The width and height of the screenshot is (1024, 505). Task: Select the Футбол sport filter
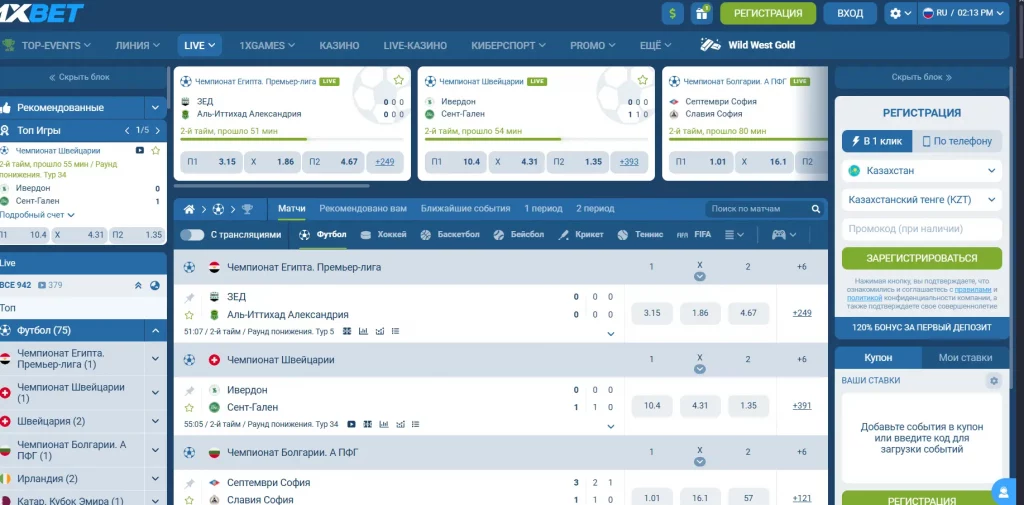click(323, 235)
